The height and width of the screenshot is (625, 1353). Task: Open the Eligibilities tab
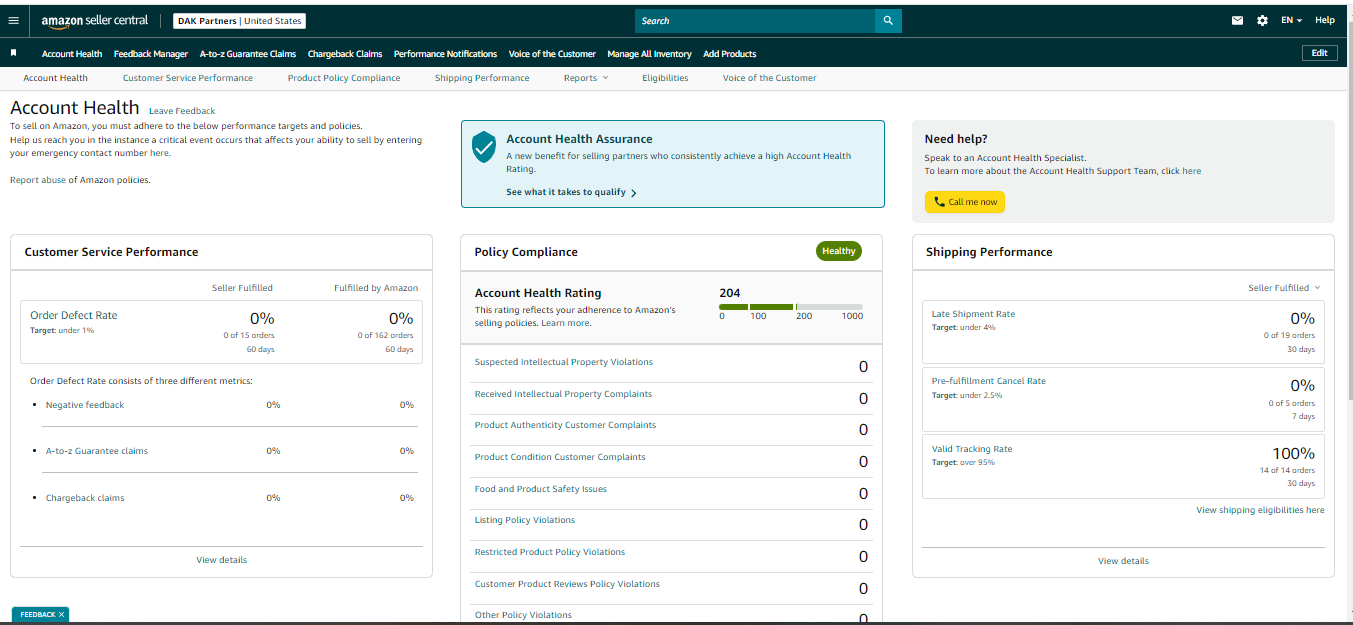pos(665,78)
